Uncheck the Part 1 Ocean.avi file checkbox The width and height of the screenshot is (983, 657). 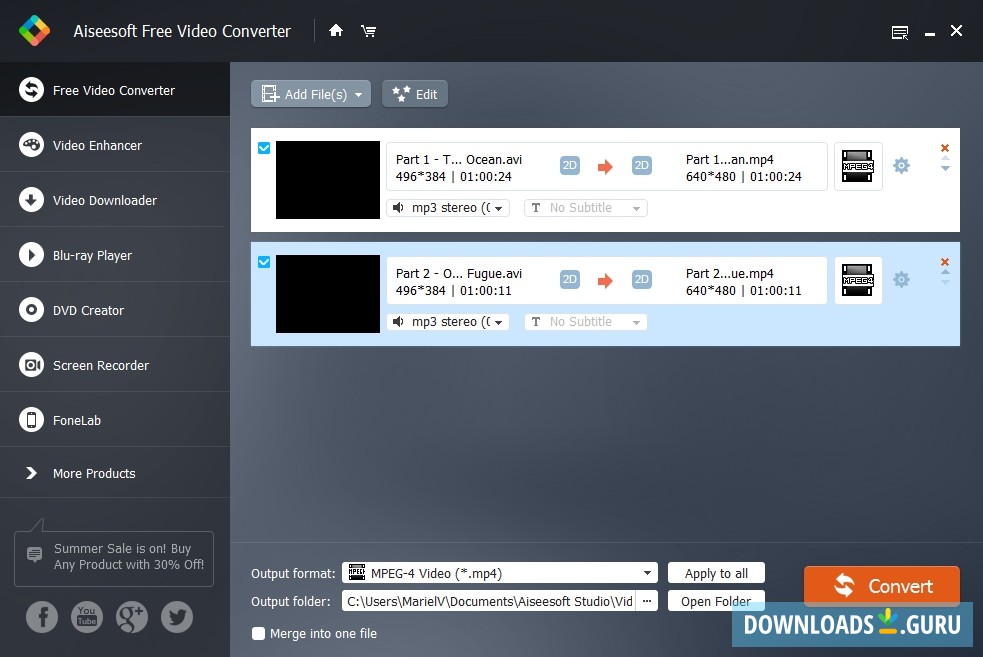click(x=264, y=148)
